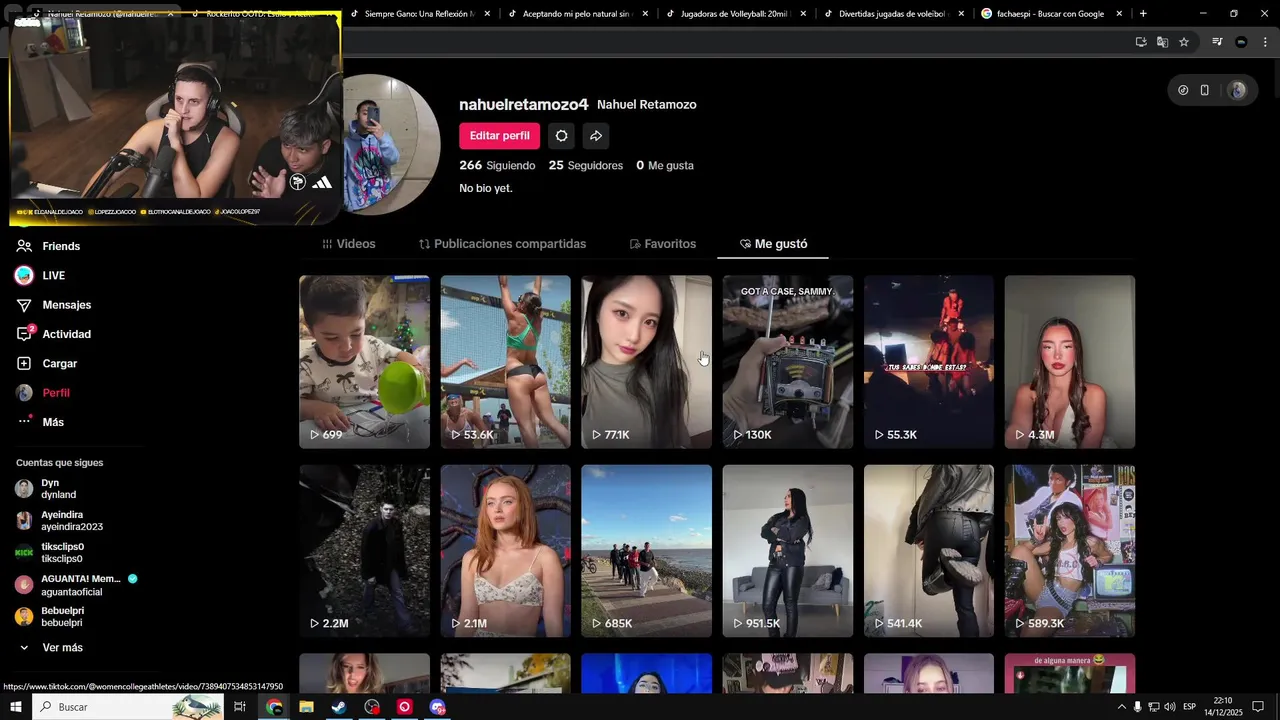Open the GOT A CASE, SAMMY video
The image size is (1280, 720).
click(x=788, y=362)
